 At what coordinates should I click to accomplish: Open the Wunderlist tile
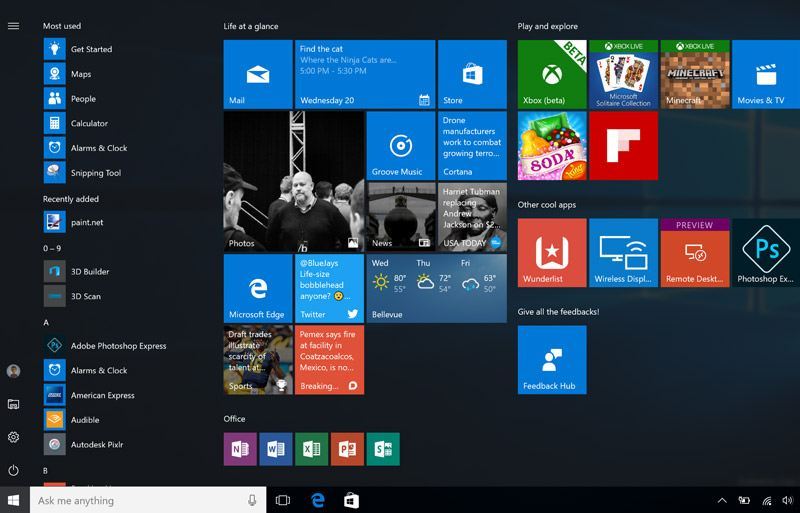coord(552,252)
